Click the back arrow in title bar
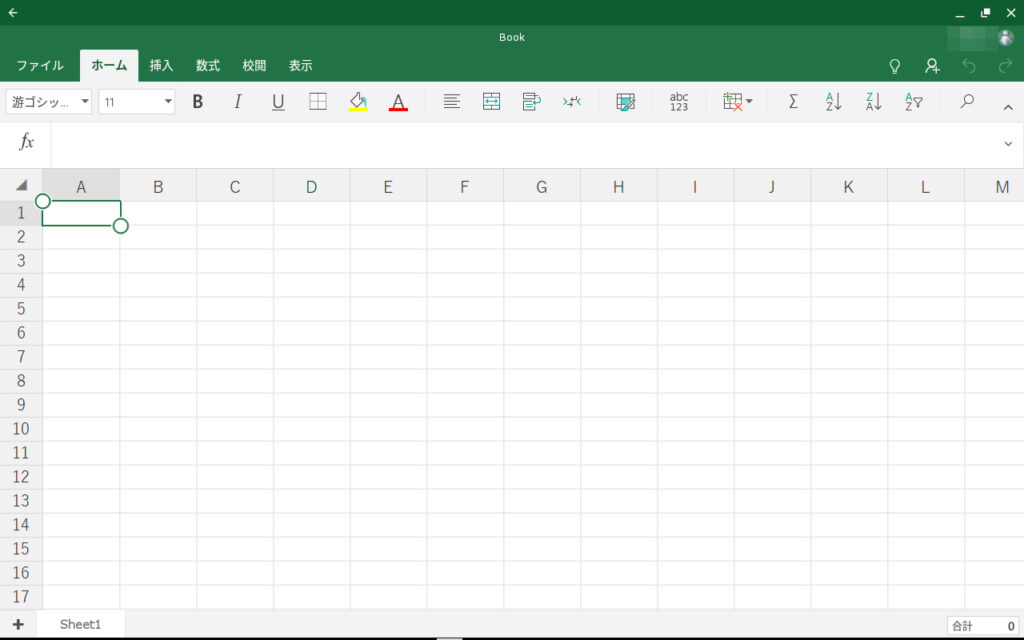The width and height of the screenshot is (1024, 640). [13, 12]
